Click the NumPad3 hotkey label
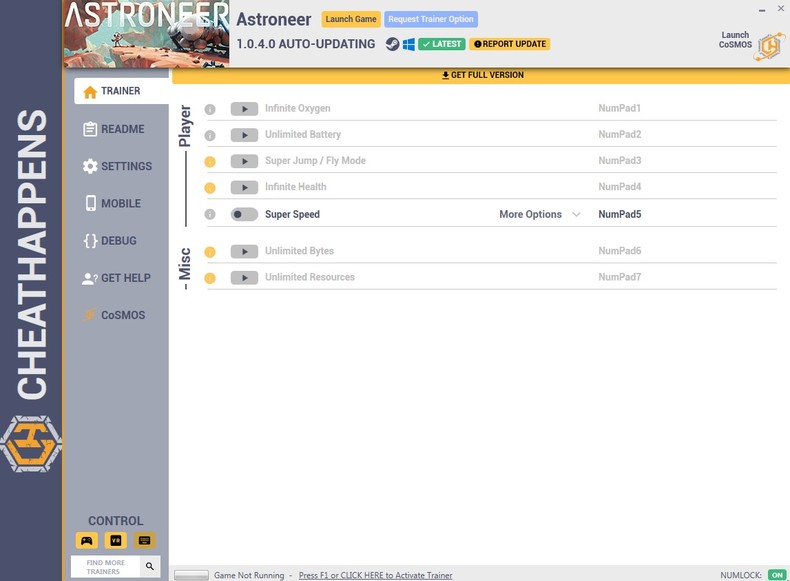Image resolution: width=790 pixels, height=581 pixels. point(620,161)
